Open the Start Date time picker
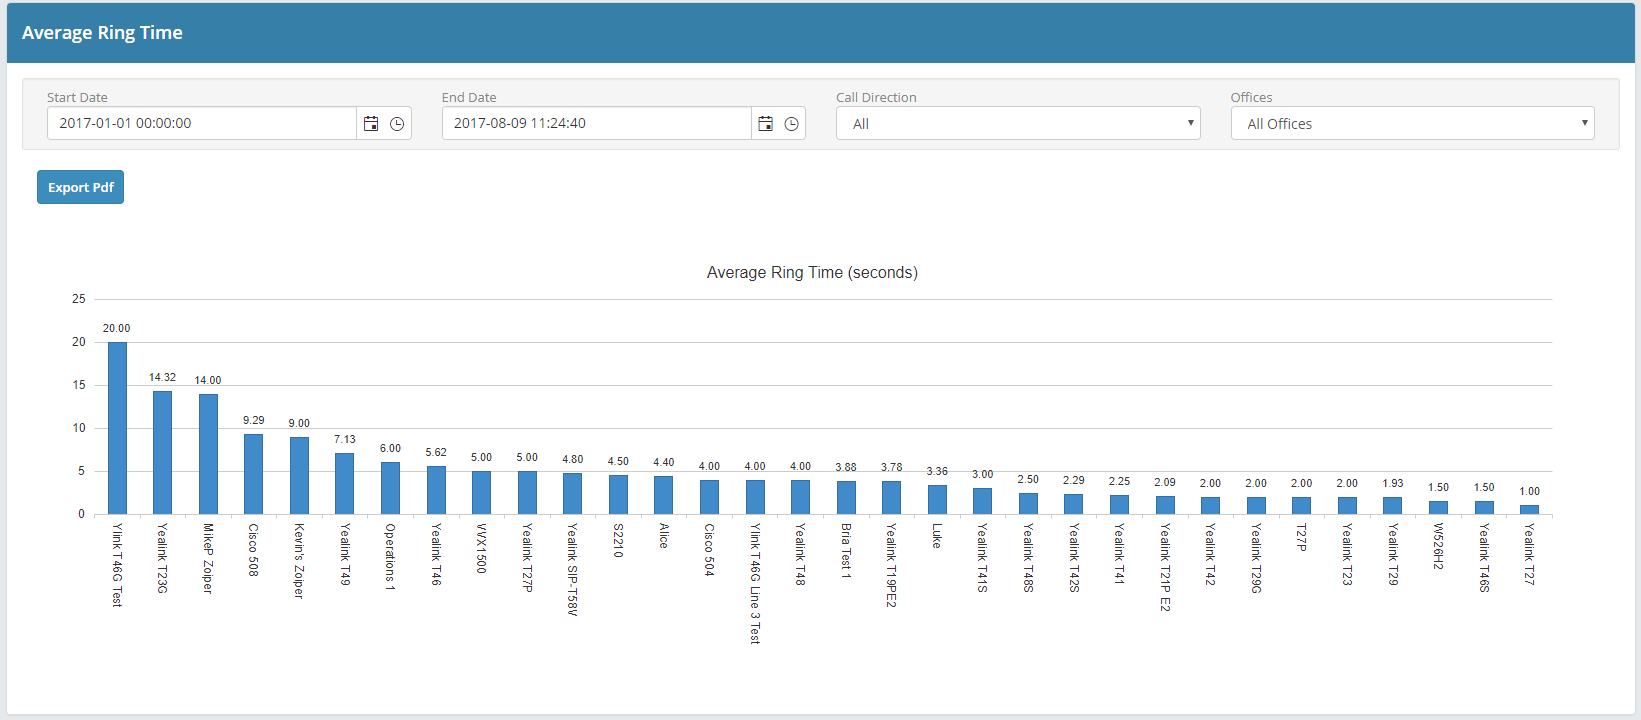Viewport: 1641px width, 720px height. coord(397,124)
